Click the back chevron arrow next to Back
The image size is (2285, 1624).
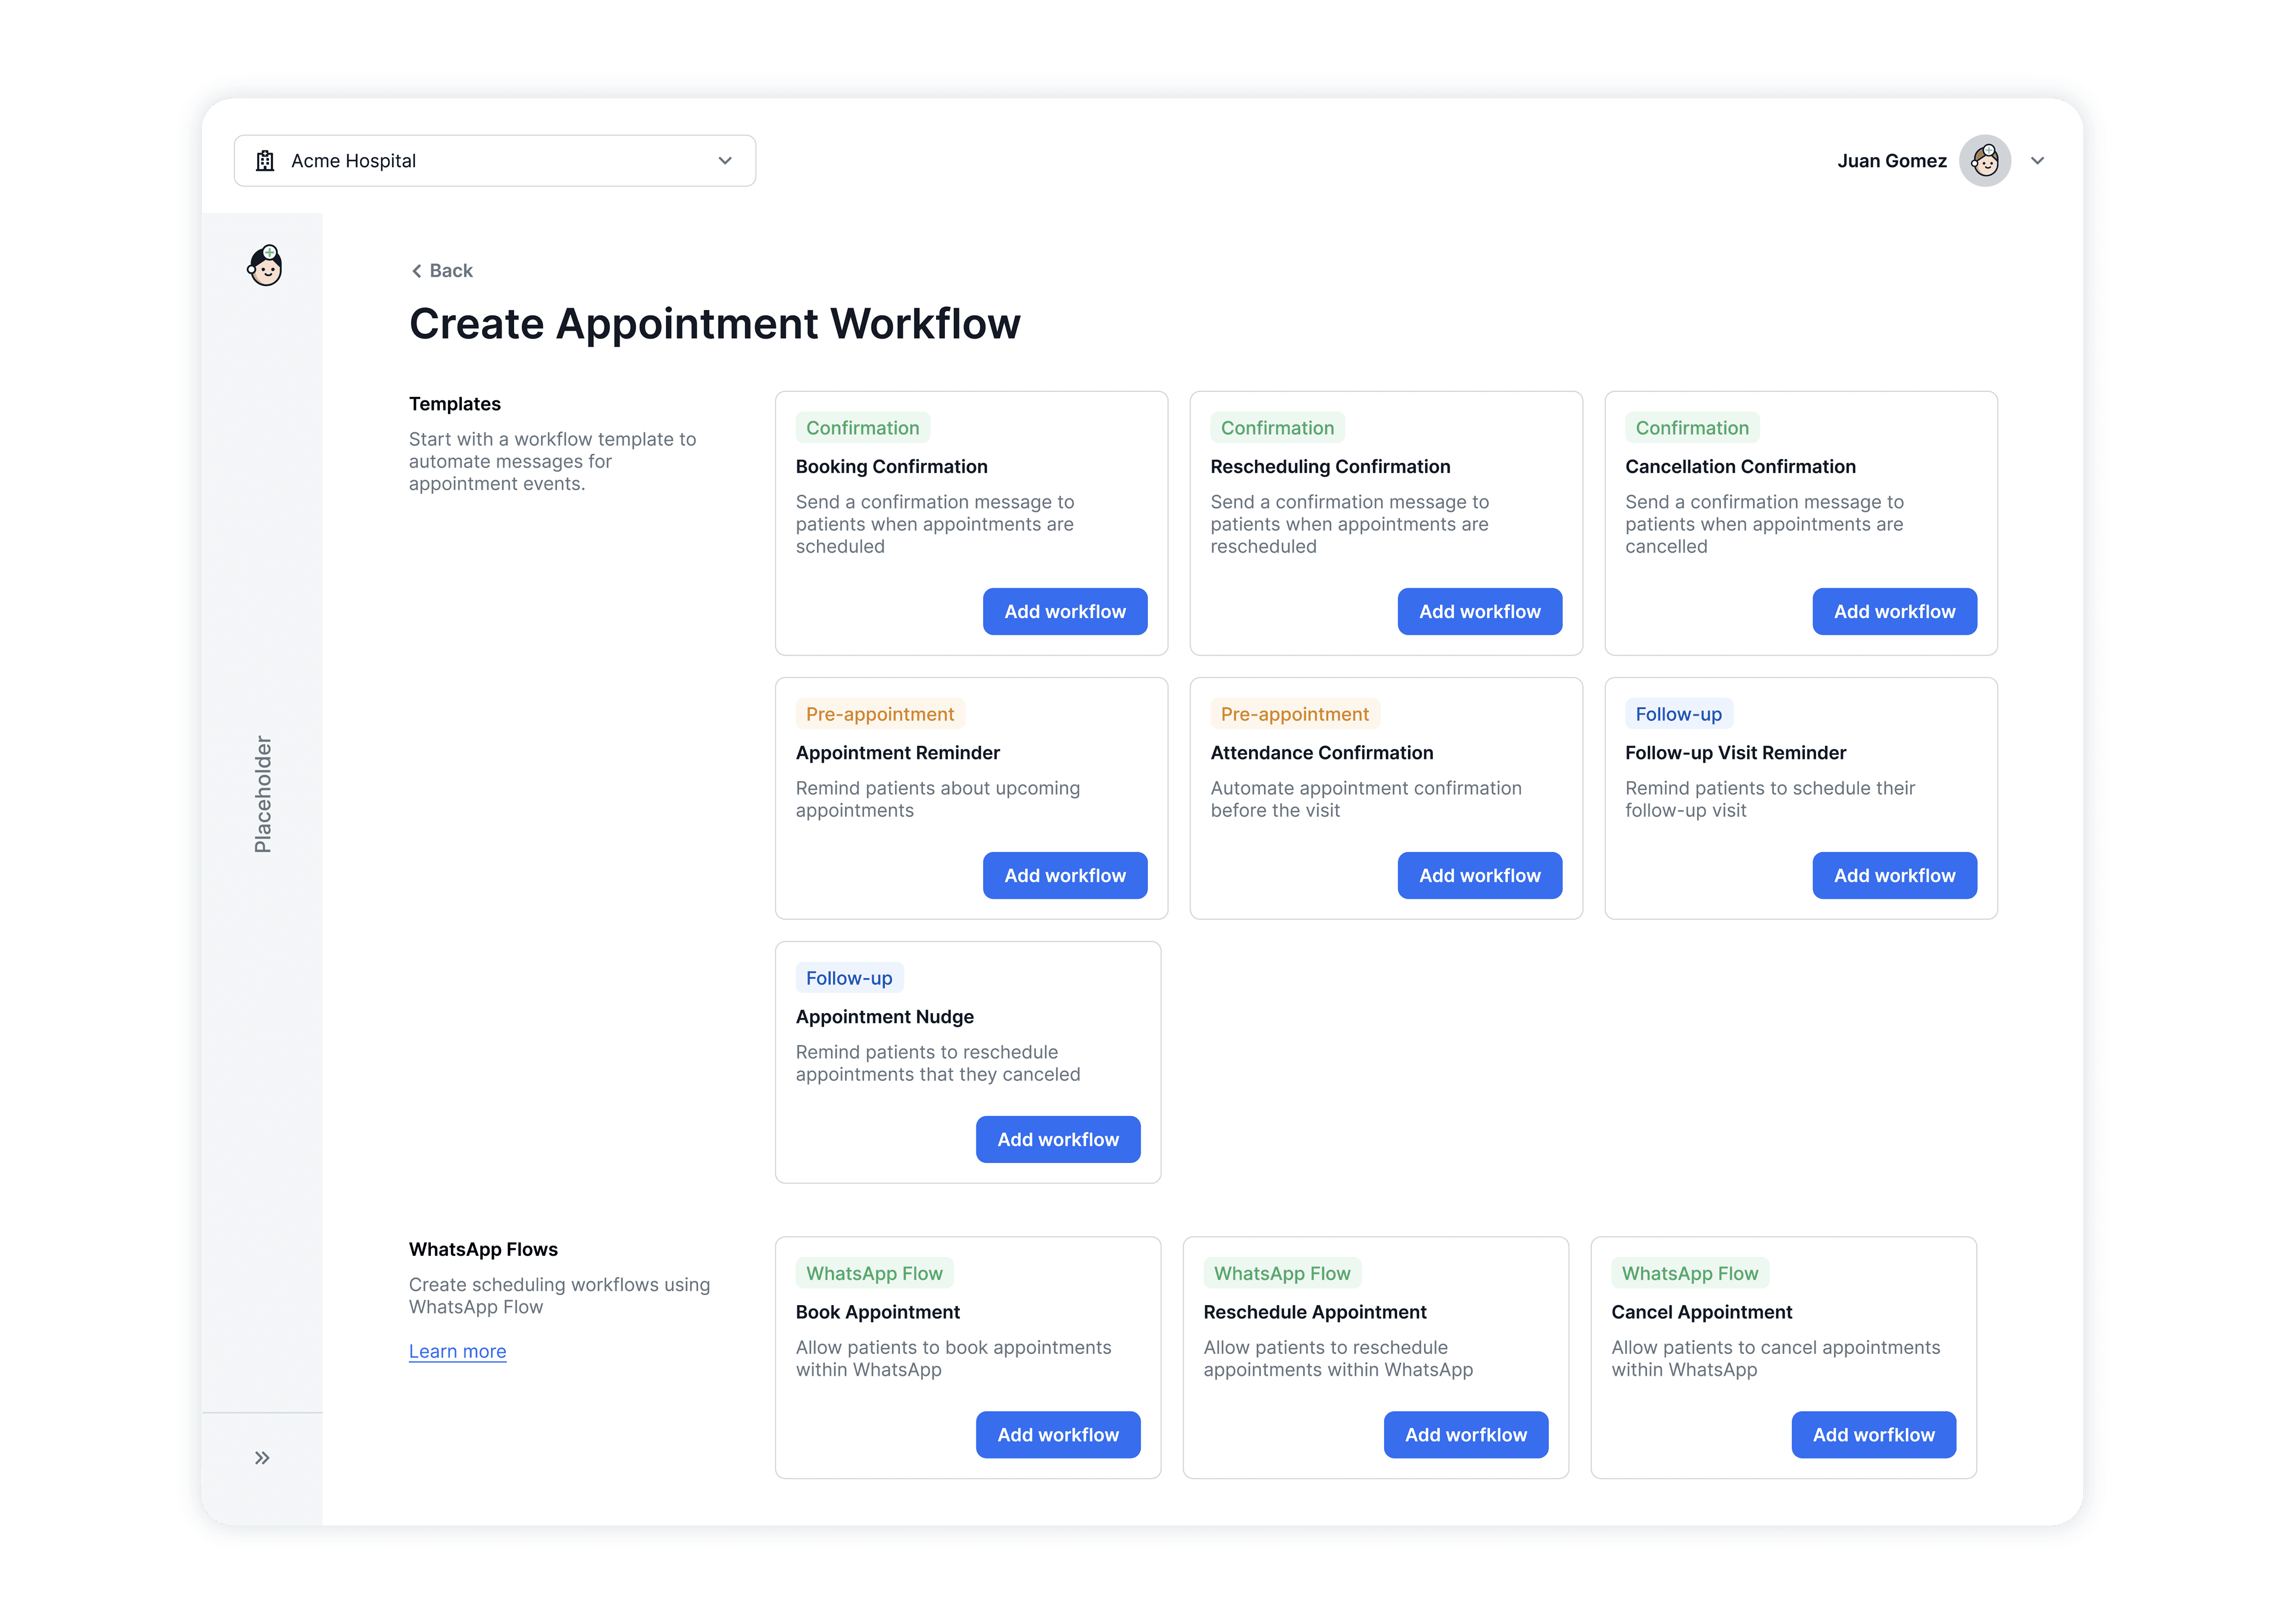[x=417, y=270]
